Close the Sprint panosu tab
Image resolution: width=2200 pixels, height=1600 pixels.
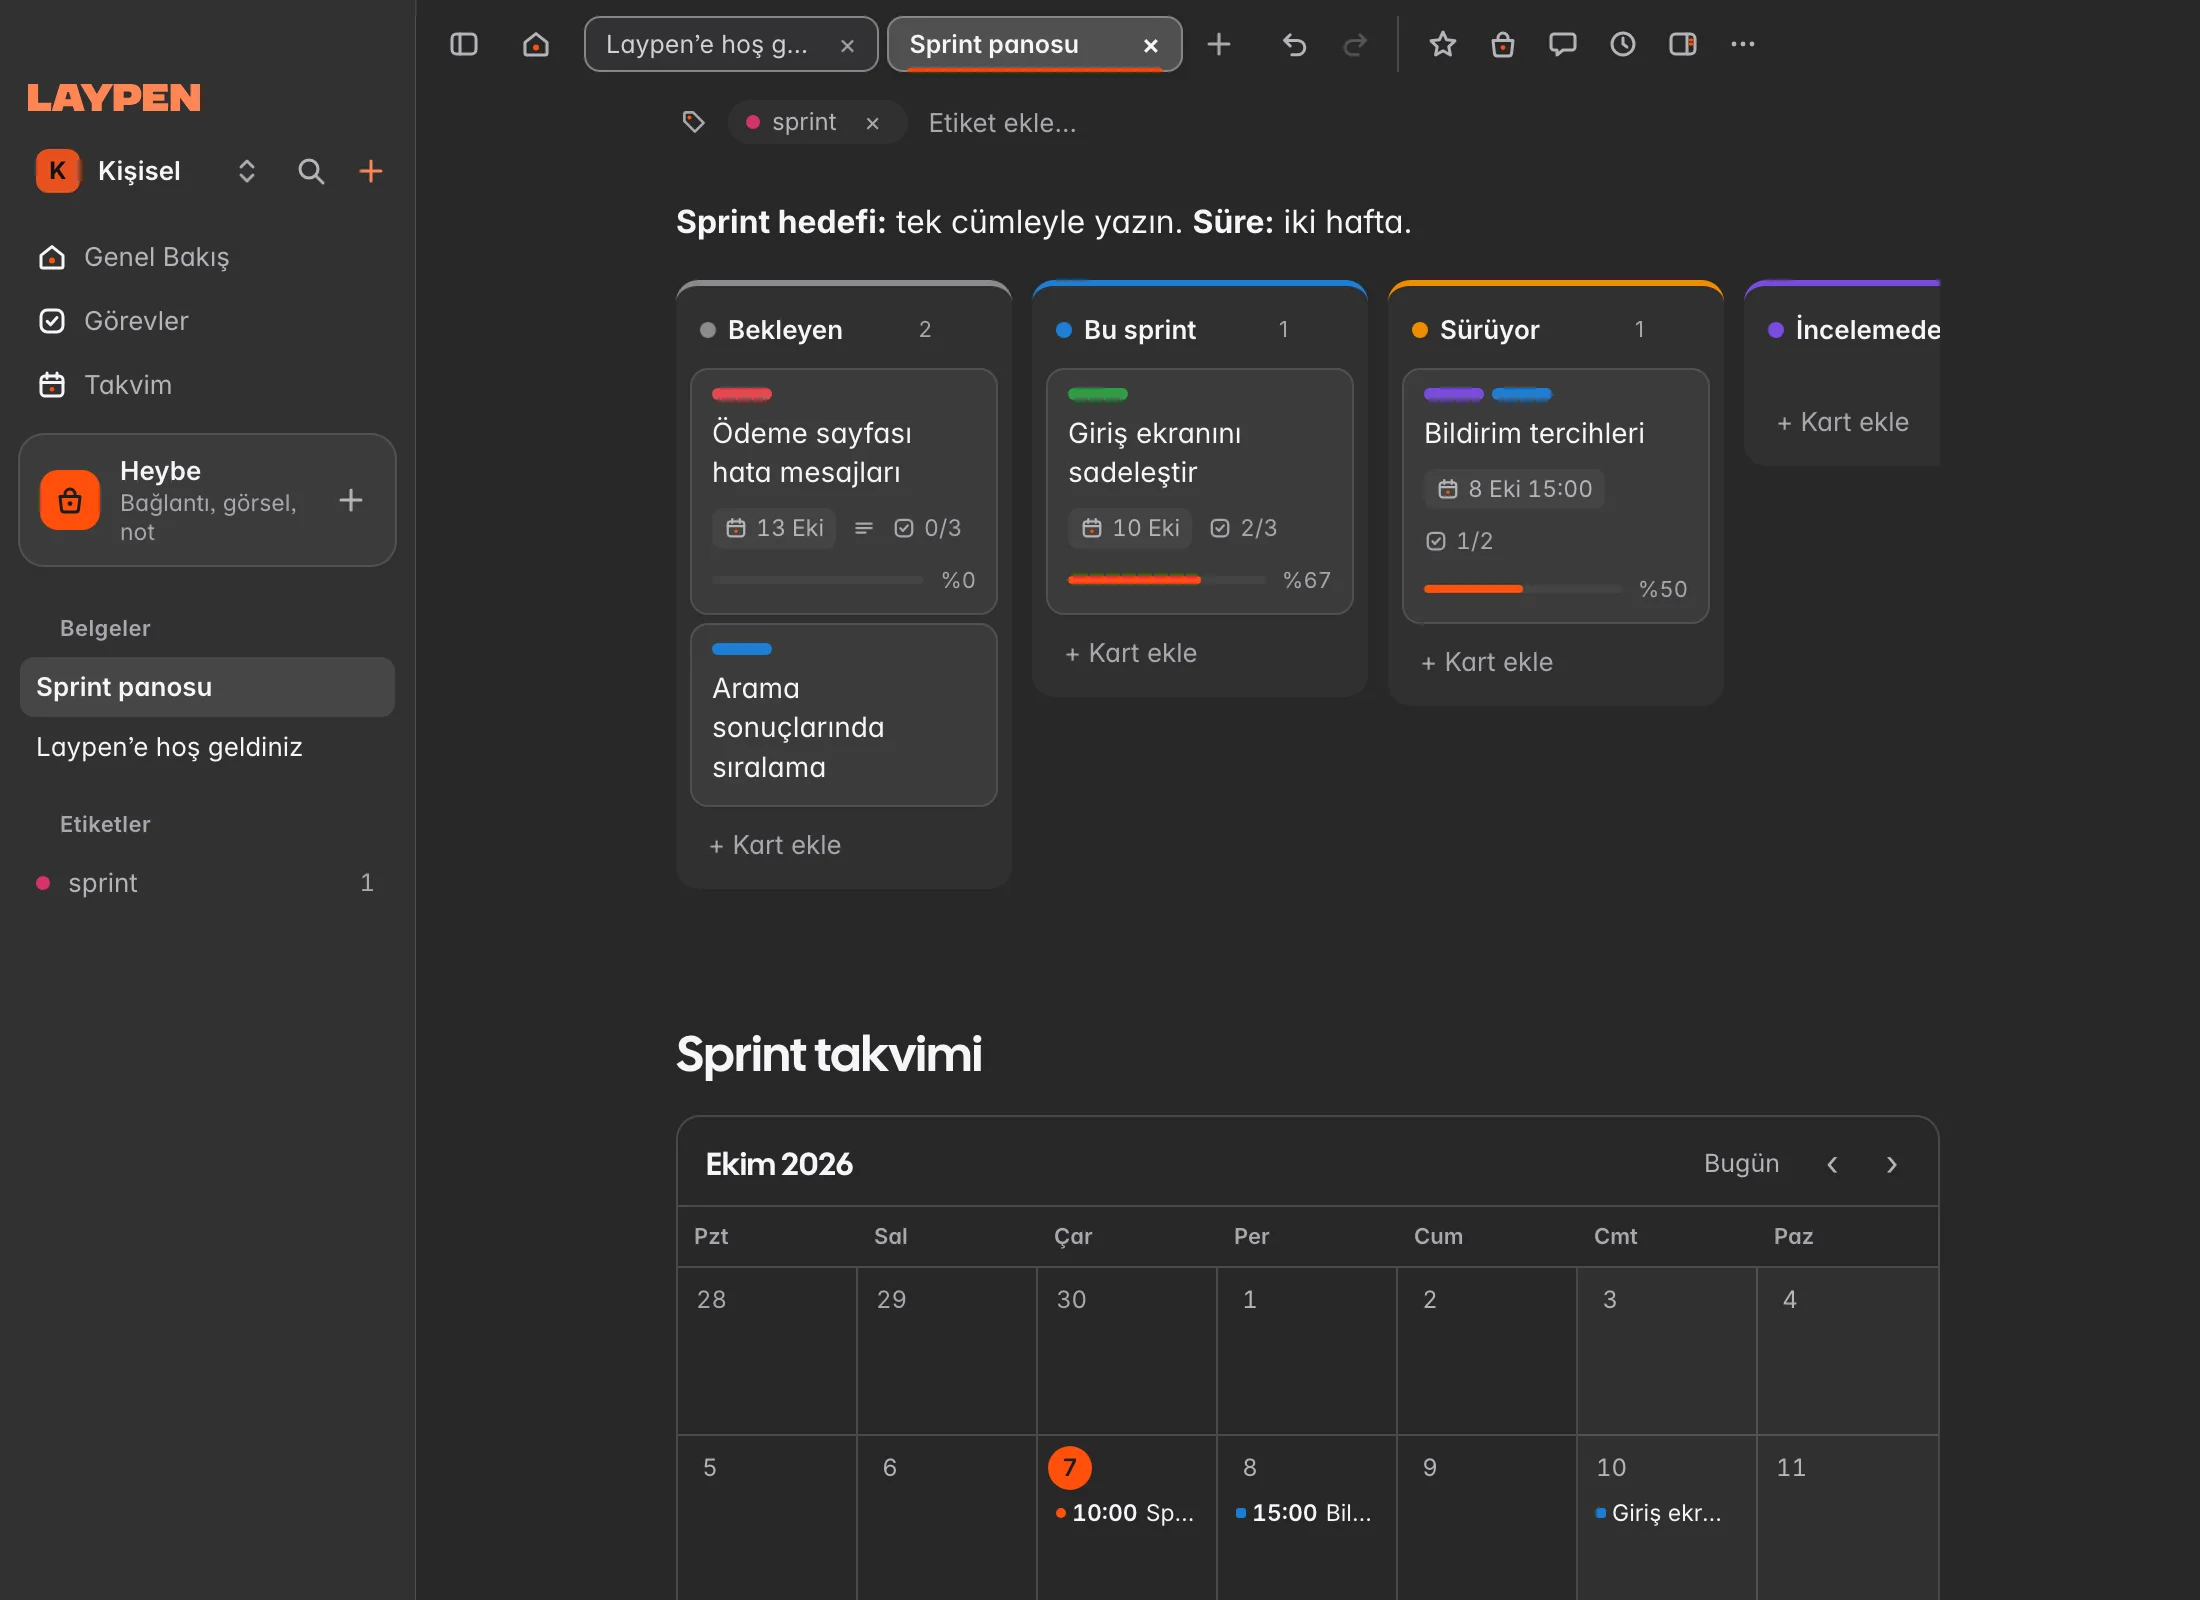[x=1151, y=45]
